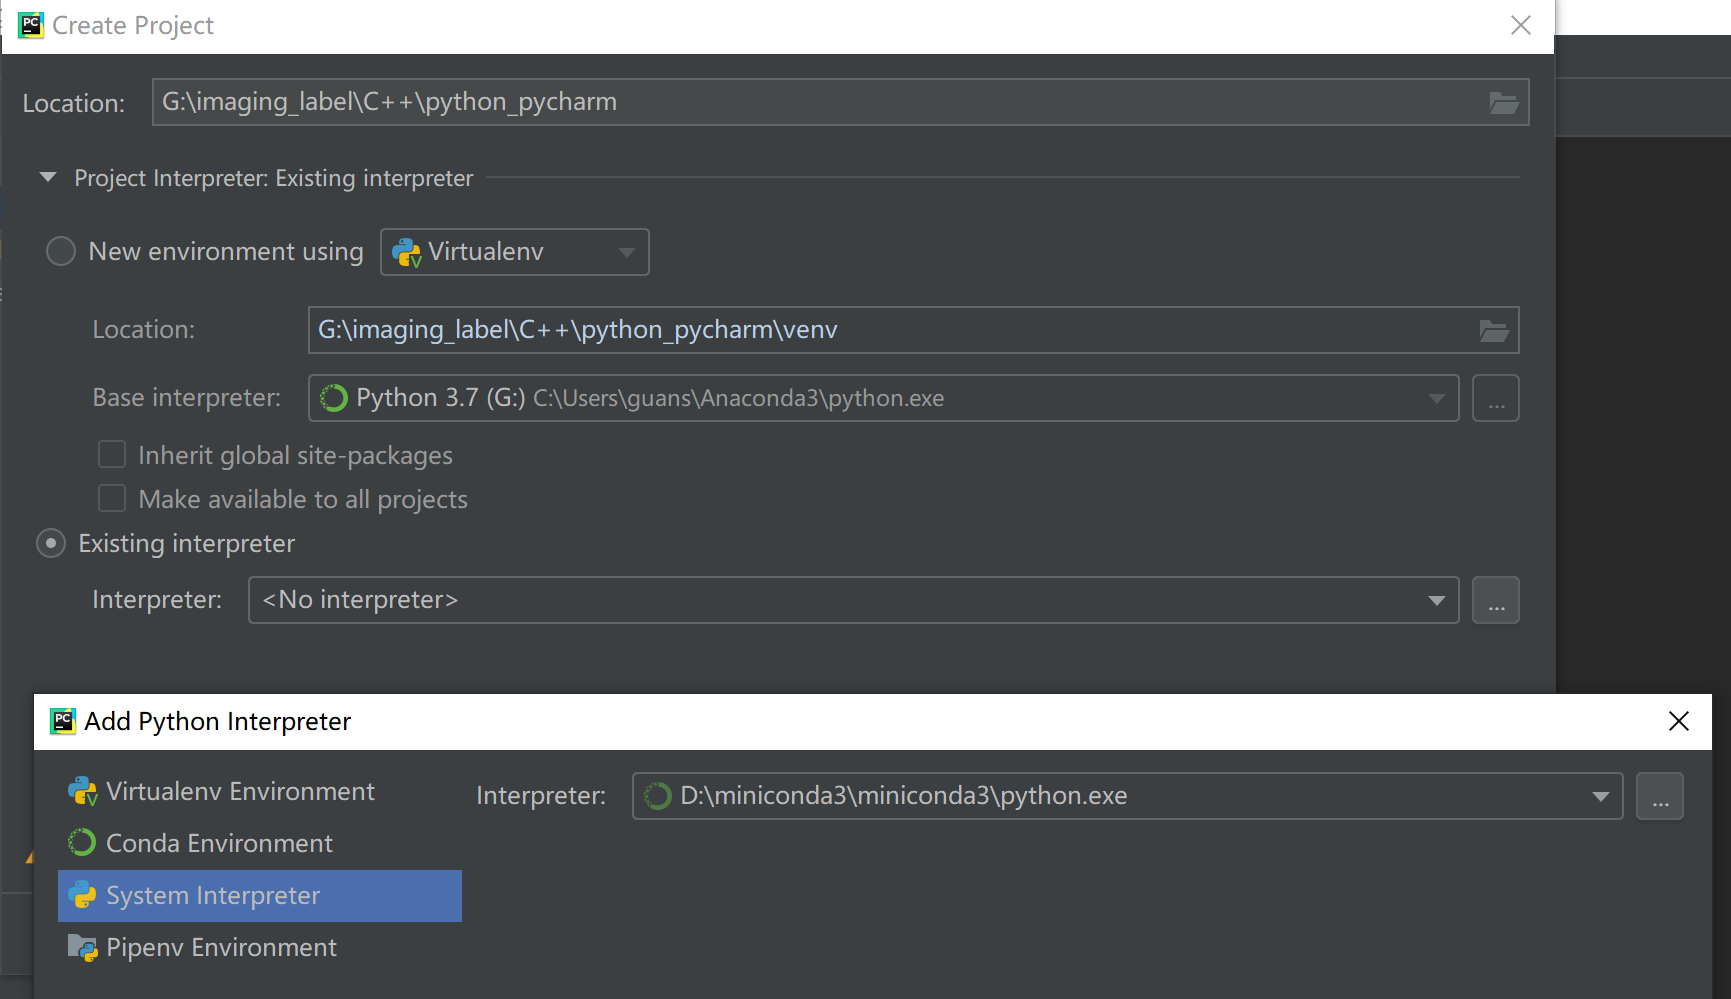Click the D:\miniconda3\miniconda3\python.exe interpreter field
This screenshot has height=999, width=1731.
(x=1127, y=796)
